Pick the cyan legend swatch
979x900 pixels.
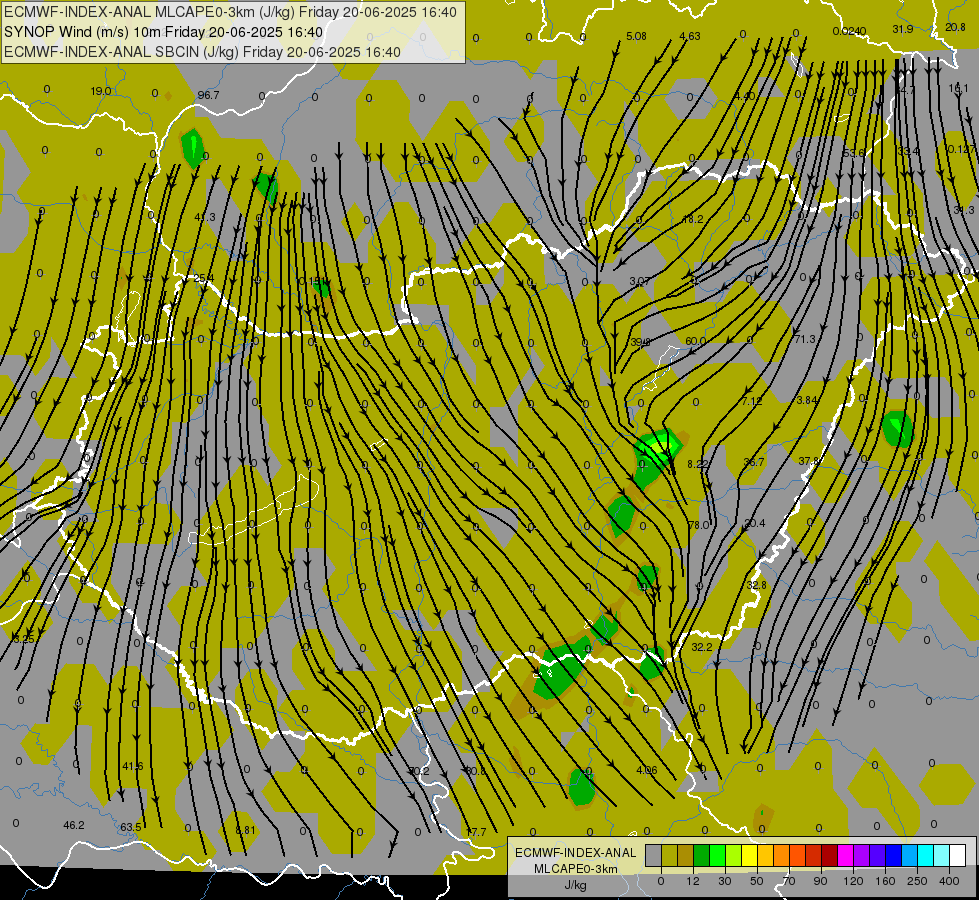click(x=926, y=855)
